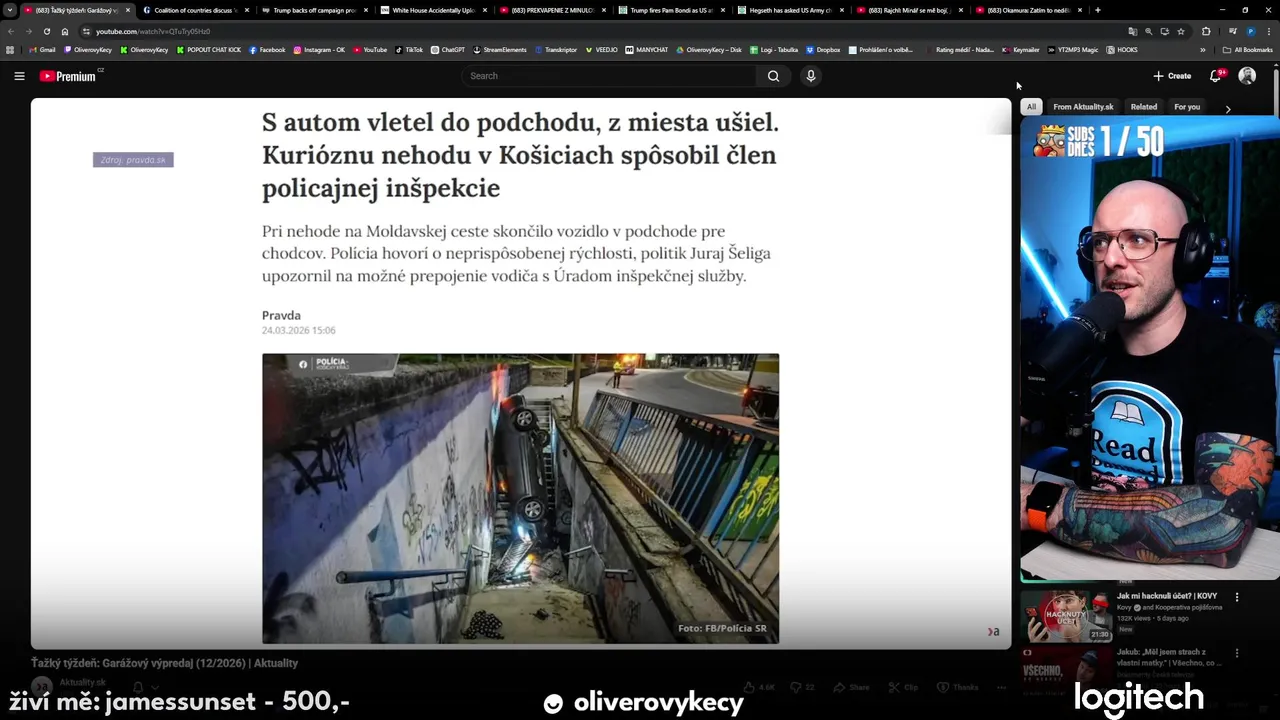Open Jak mi hacknuli účet video thumbnail

click(1066, 616)
